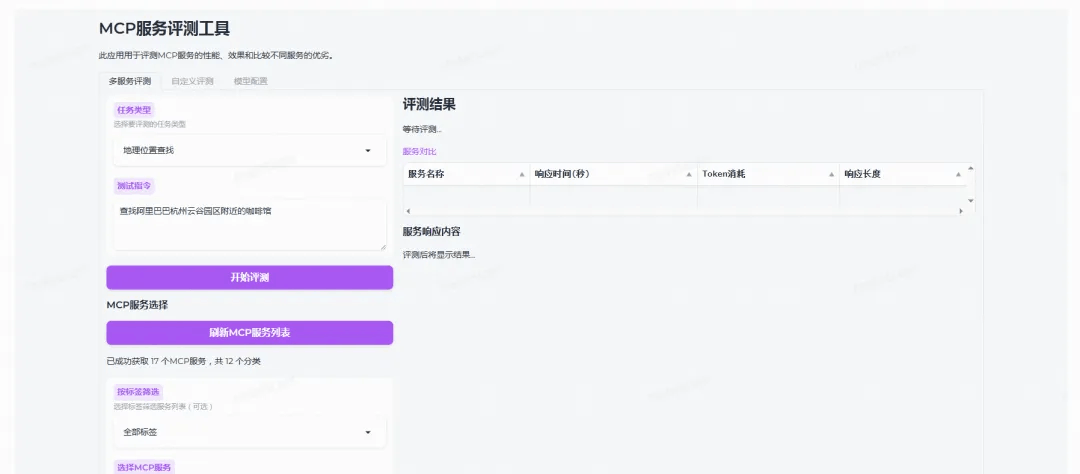Click into the 测试指令 text area
The height and width of the screenshot is (474, 1080).
[x=249, y=225]
